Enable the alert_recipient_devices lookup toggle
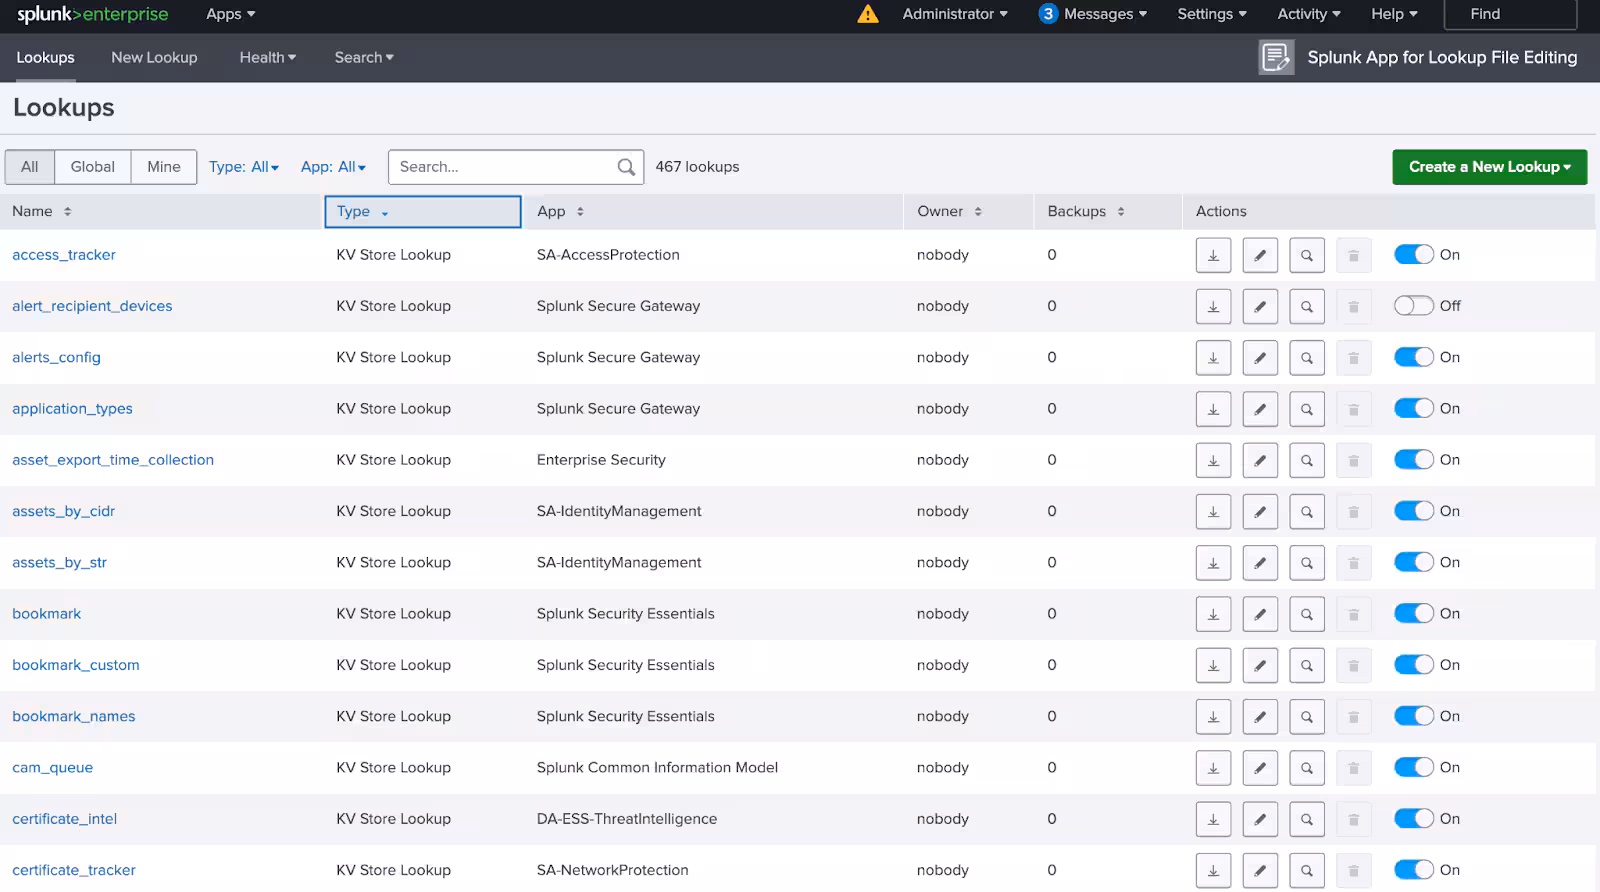 coord(1413,306)
